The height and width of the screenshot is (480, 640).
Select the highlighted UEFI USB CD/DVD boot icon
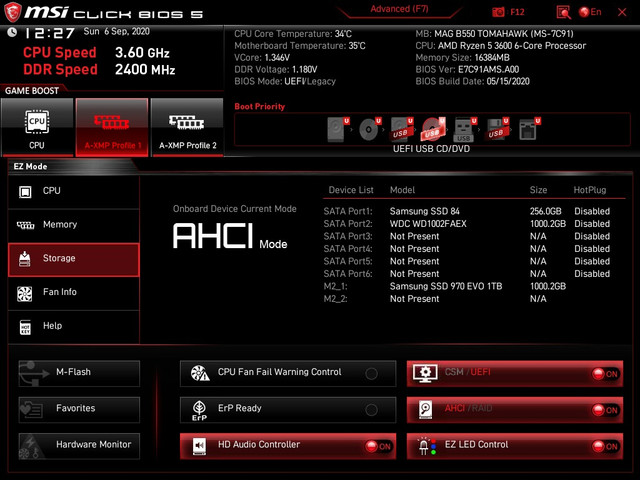433,129
